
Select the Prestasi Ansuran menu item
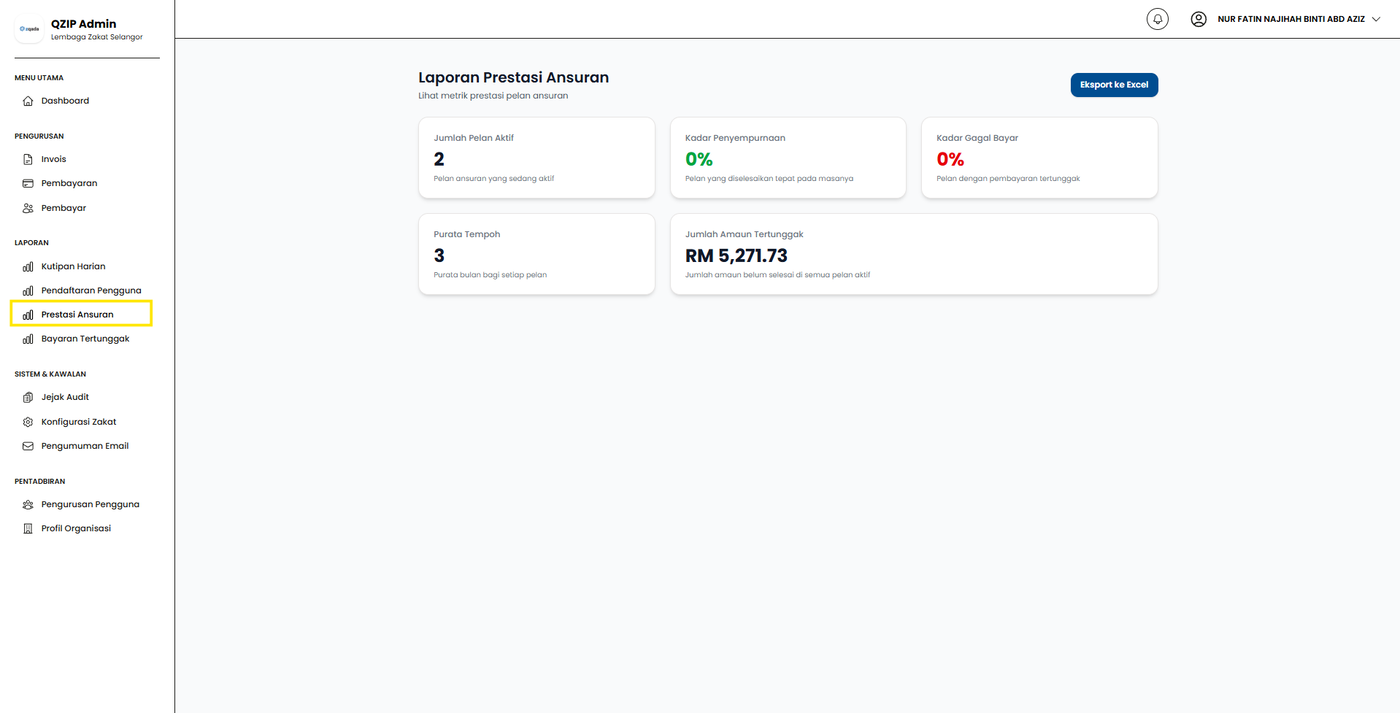tap(77, 315)
